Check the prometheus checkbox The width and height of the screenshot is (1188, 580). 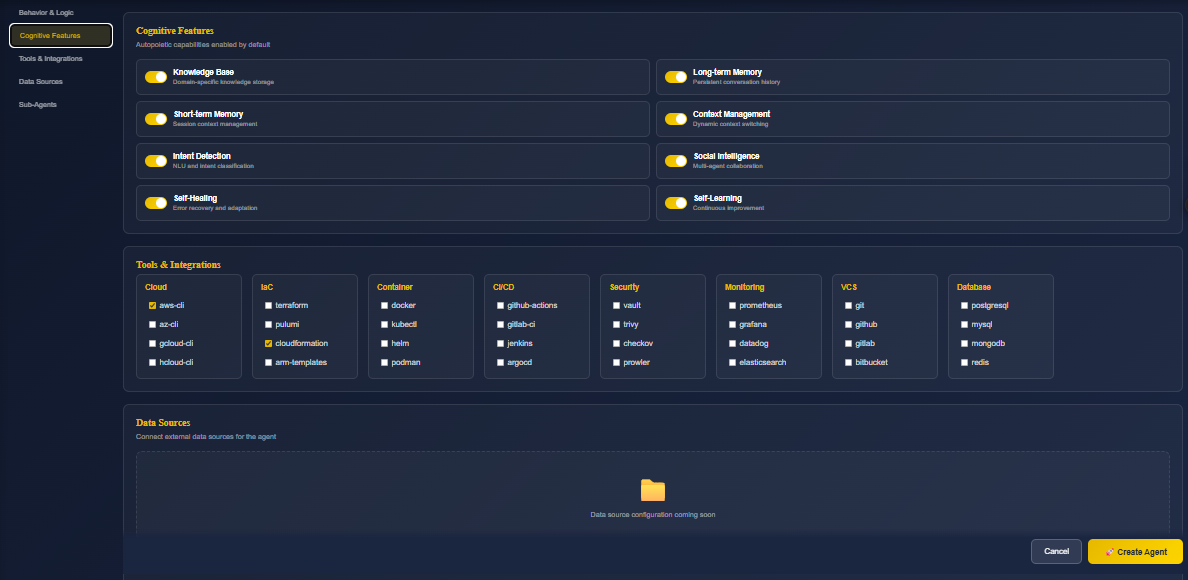tap(732, 306)
